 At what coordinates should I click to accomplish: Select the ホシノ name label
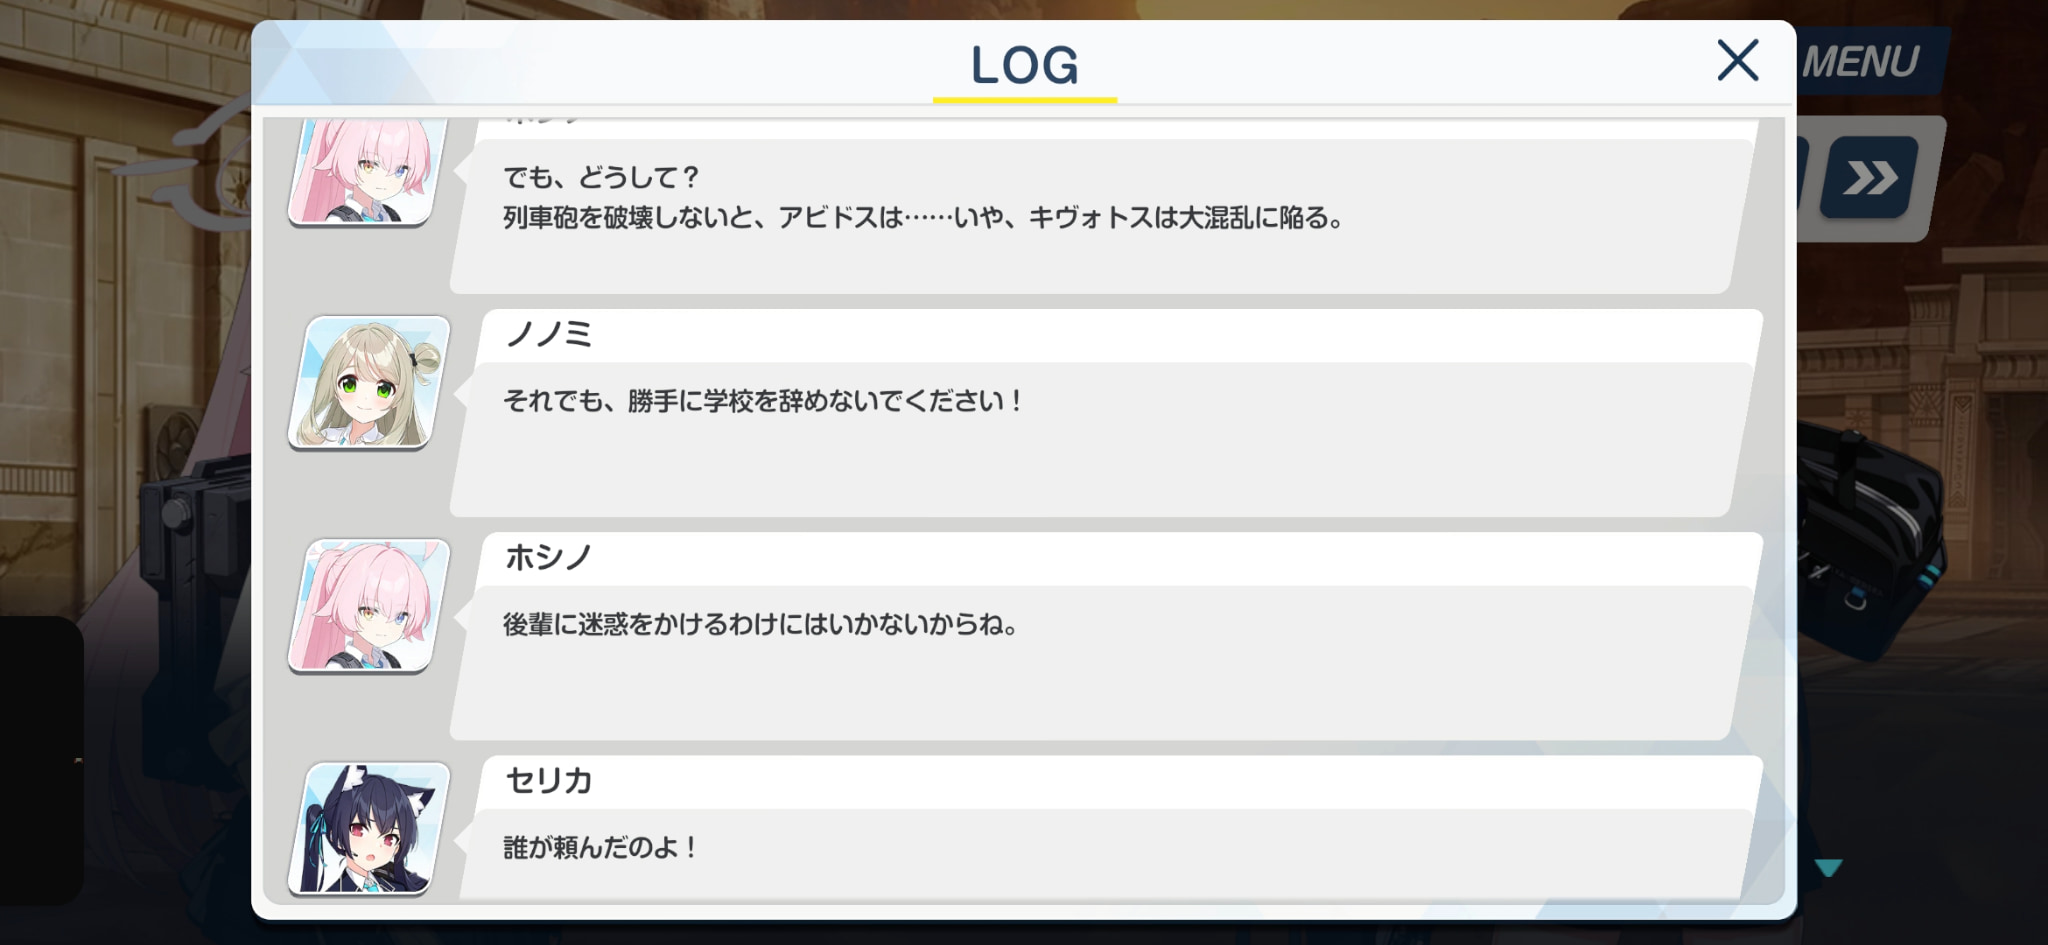pyautogui.click(x=549, y=557)
